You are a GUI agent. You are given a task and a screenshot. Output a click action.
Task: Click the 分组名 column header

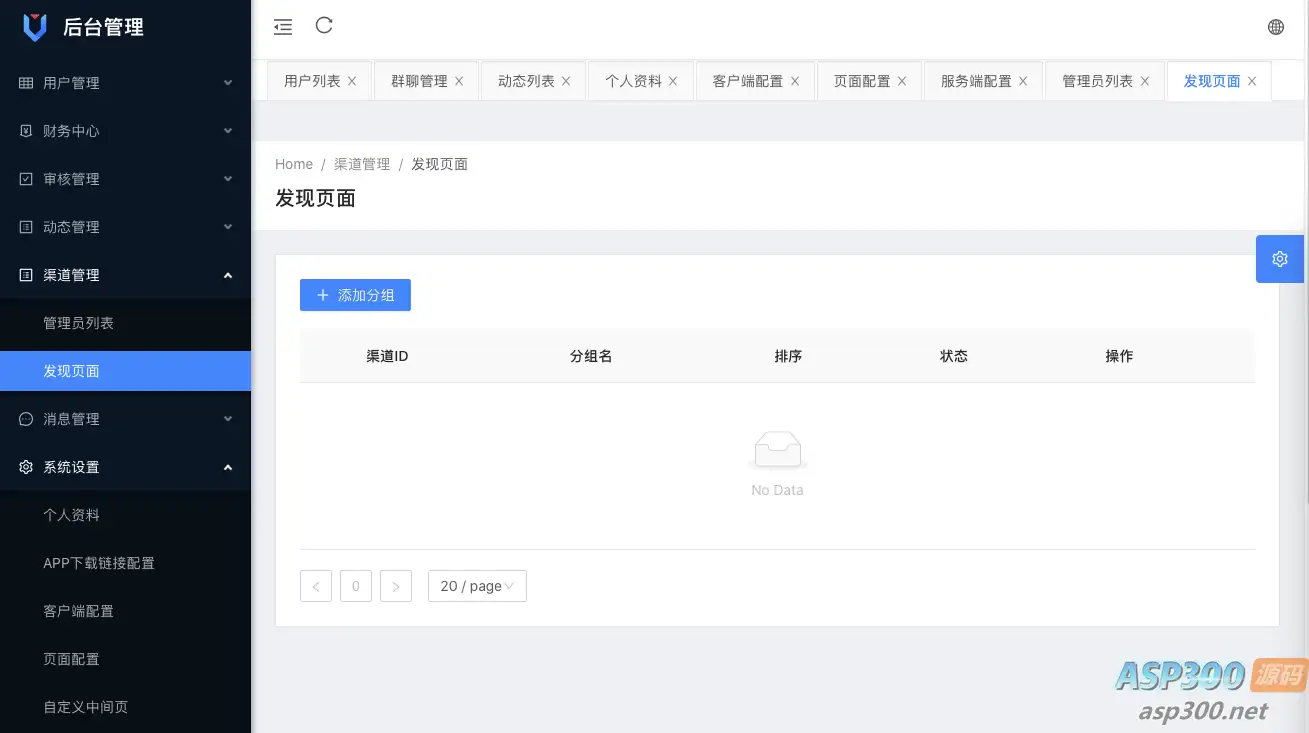[x=591, y=356]
